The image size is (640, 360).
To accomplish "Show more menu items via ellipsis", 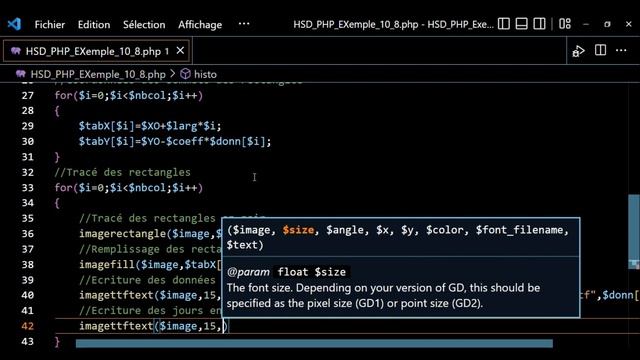I will [244, 24].
